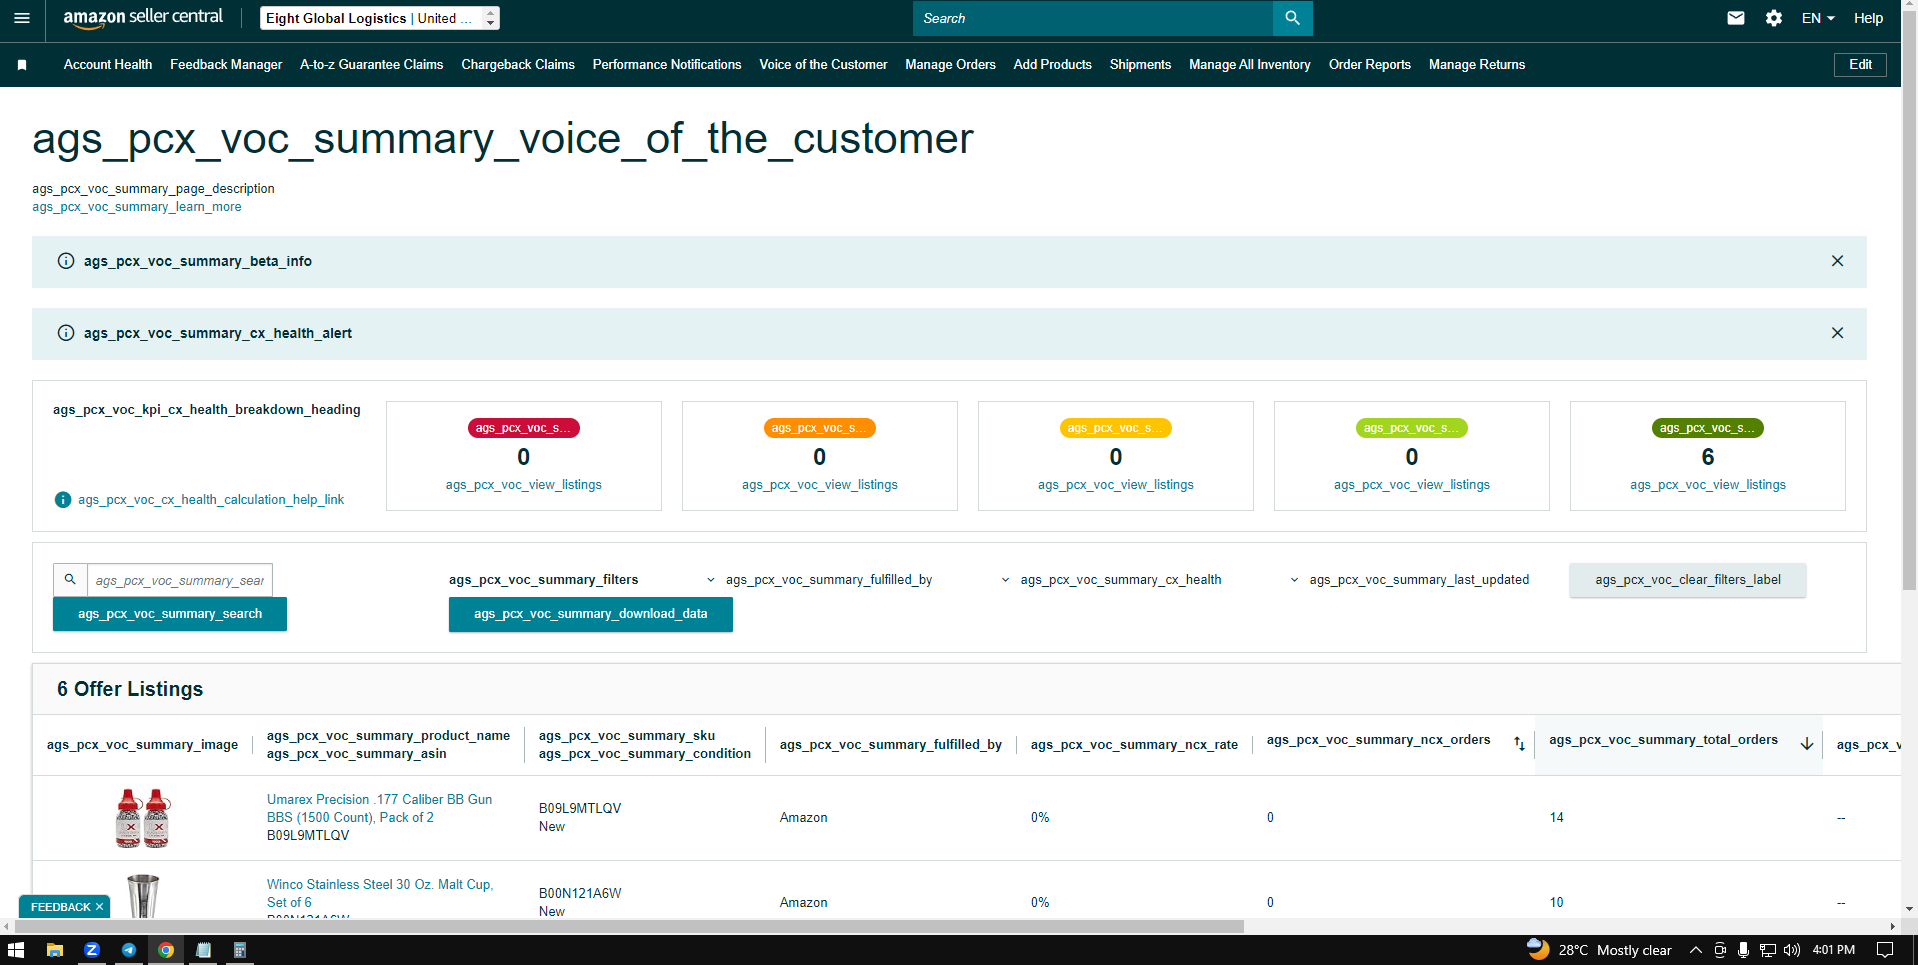Image resolution: width=1918 pixels, height=965 pixels.
Task: Open Manage Returns
Action: pyautogui.click(x=1477, y=65)
